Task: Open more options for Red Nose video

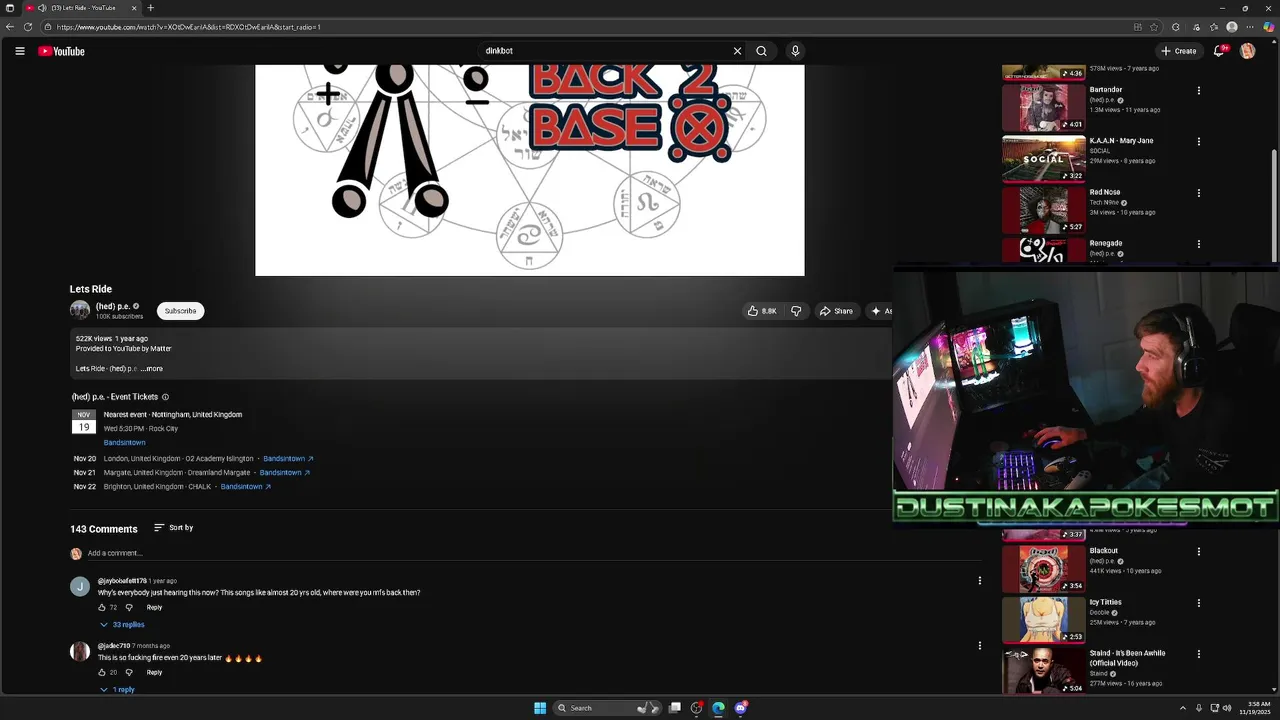Action: [1198, 193]
